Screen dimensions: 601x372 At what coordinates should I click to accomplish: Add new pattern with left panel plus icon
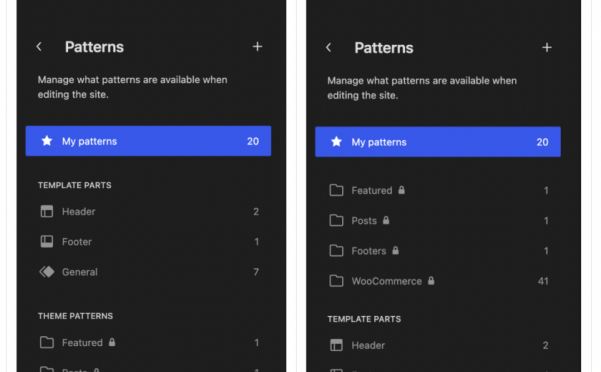pos(257,47)
